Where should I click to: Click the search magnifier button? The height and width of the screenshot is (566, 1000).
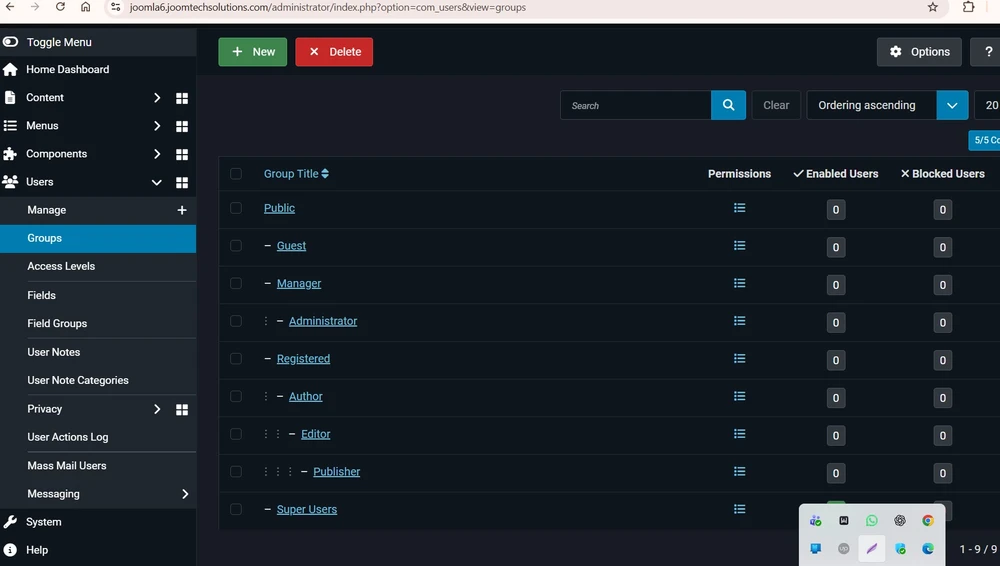click(728, 105)
